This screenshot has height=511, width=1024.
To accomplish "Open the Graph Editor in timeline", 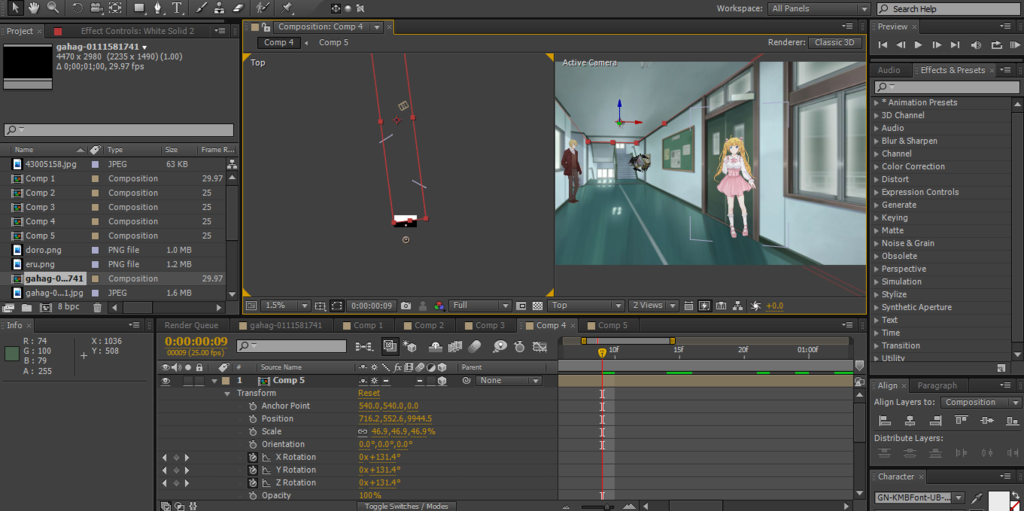I will (539, 346).
